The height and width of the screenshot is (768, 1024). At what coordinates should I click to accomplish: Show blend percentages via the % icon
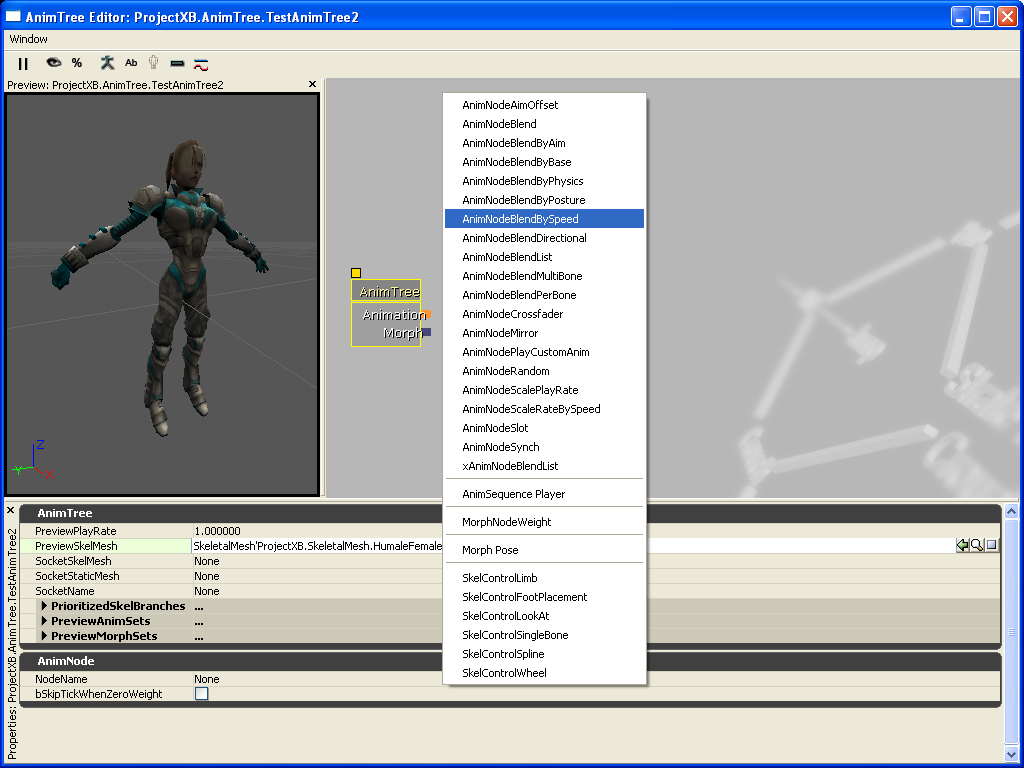pyautogui.click(x=76, y=63)
